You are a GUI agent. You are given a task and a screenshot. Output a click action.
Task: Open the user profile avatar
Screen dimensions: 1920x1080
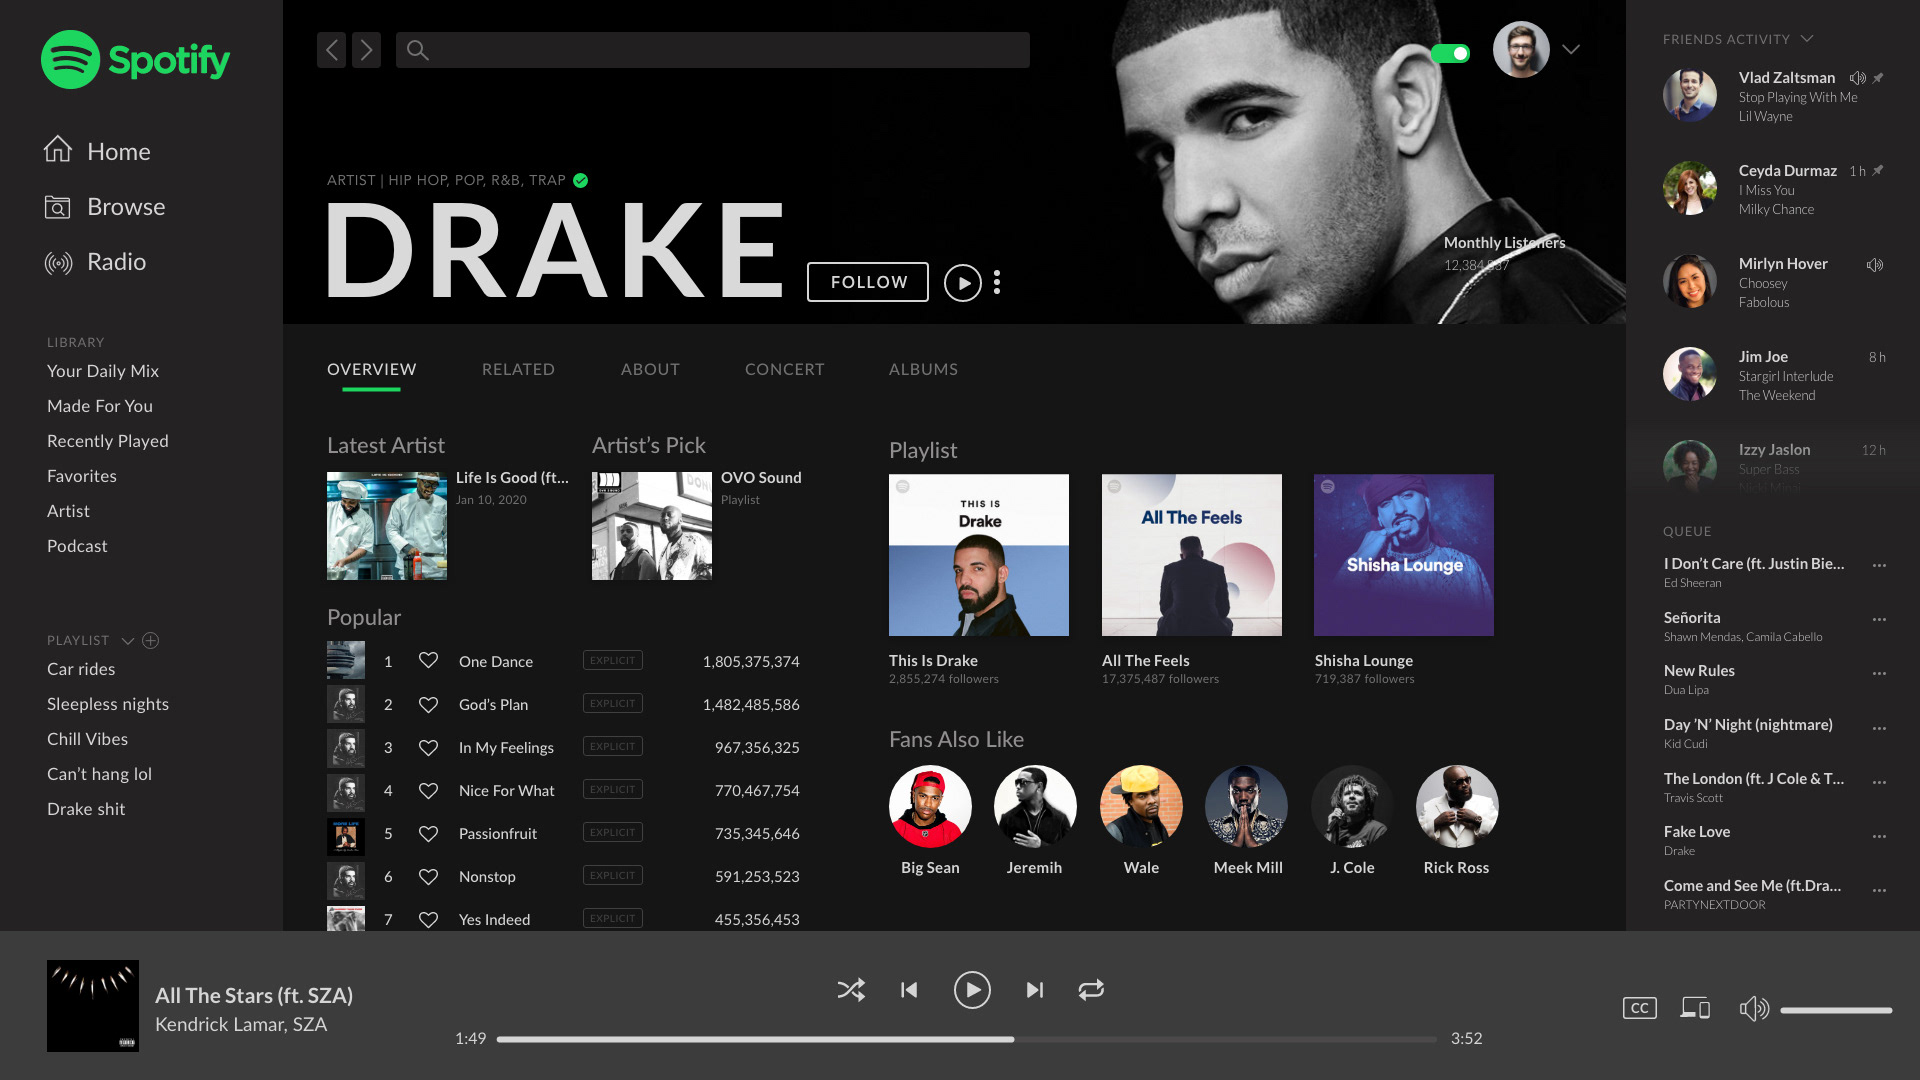pyautogui.click(x=1521, y=49)
